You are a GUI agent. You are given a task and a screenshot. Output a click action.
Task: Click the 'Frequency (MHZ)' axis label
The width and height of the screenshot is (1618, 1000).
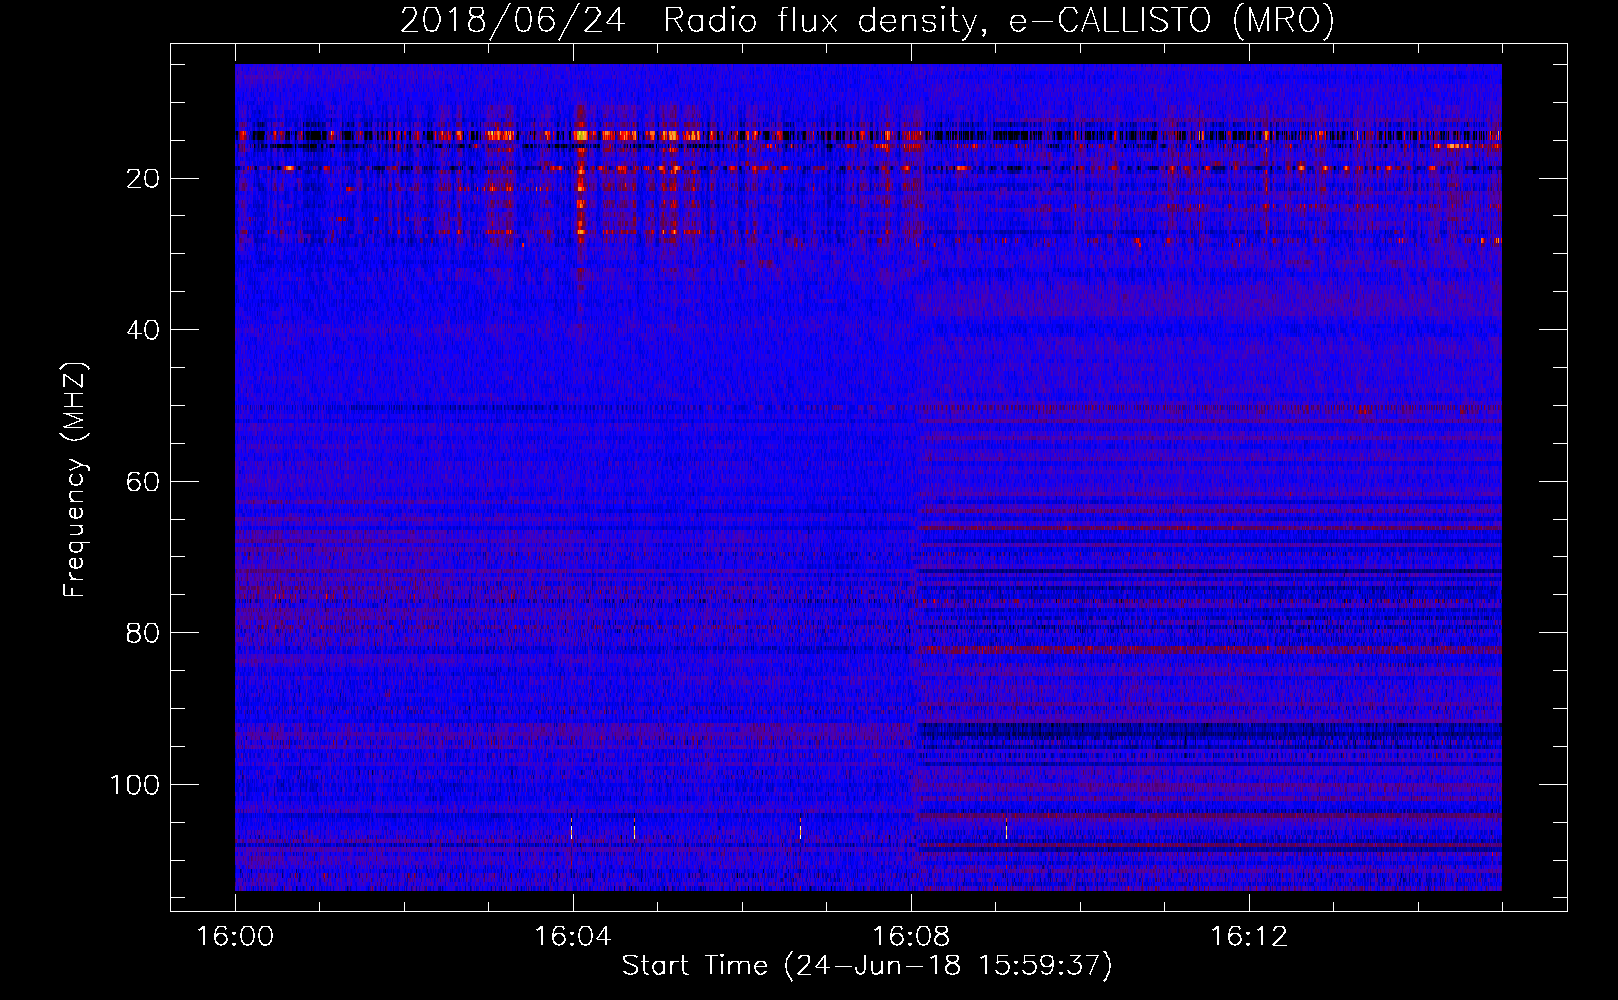(x=76, y=479)
